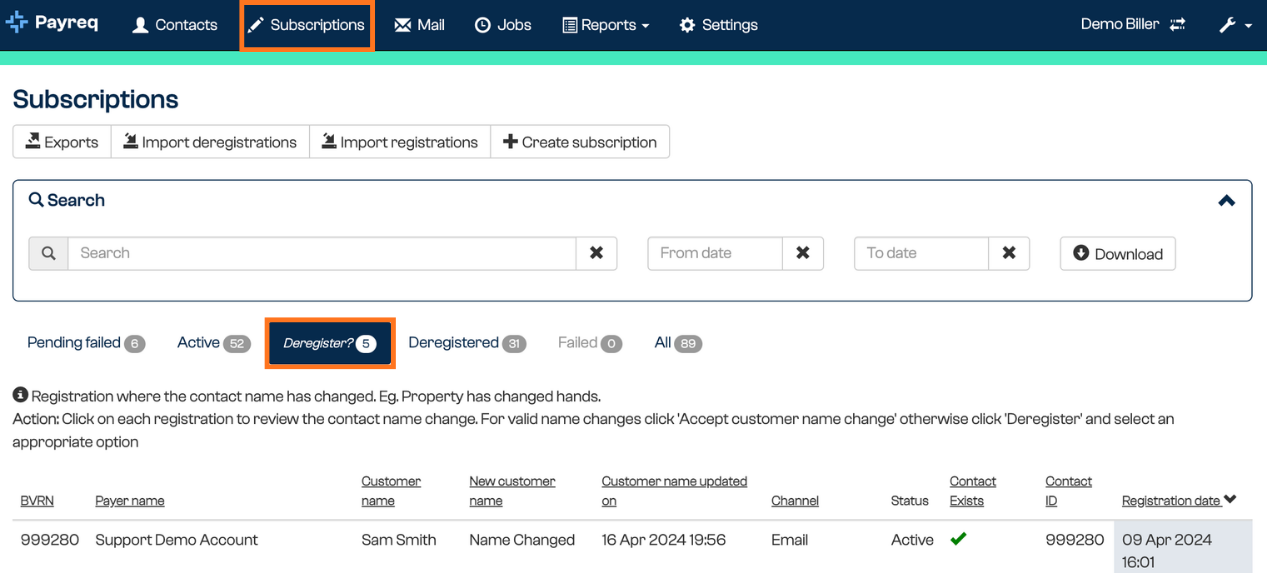Click the Name Changed cell
Viewport: 1267px width, 573px height.
[522, 540]
